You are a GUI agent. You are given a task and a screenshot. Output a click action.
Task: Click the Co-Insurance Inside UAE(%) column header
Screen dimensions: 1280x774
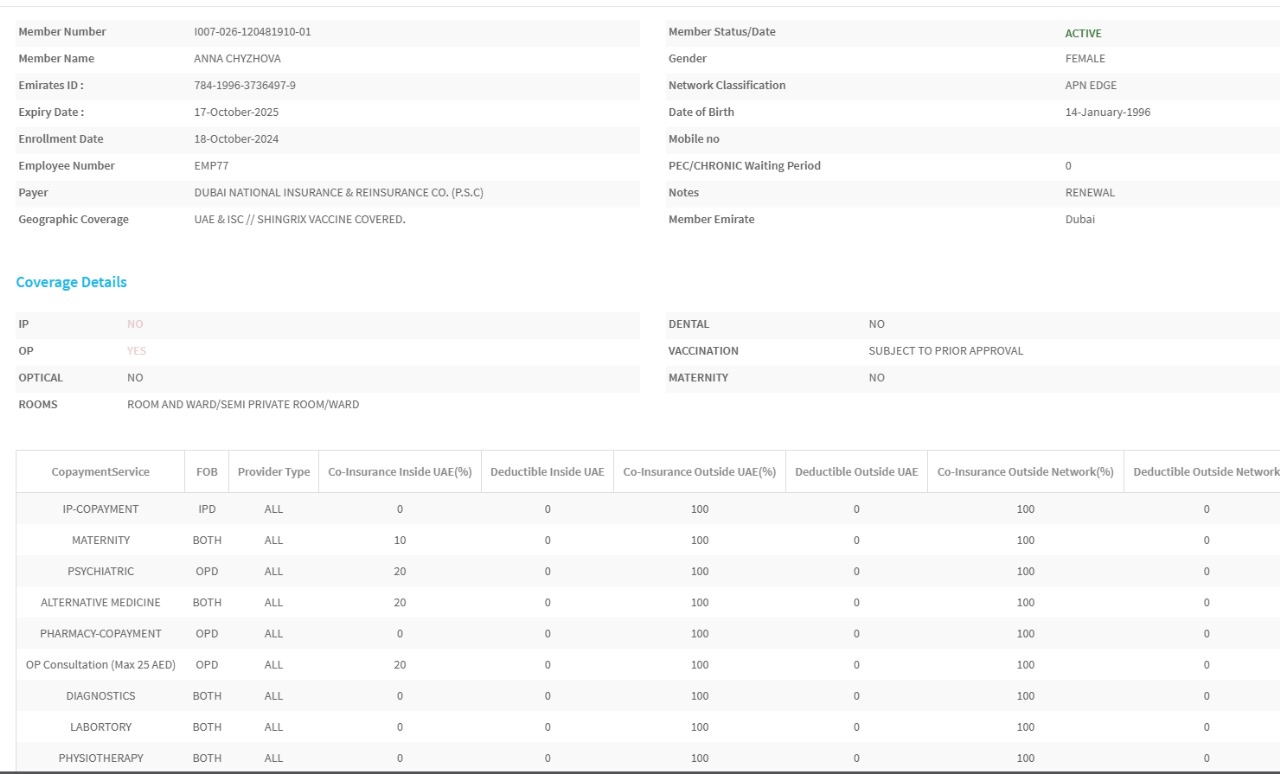pos(400,472)
